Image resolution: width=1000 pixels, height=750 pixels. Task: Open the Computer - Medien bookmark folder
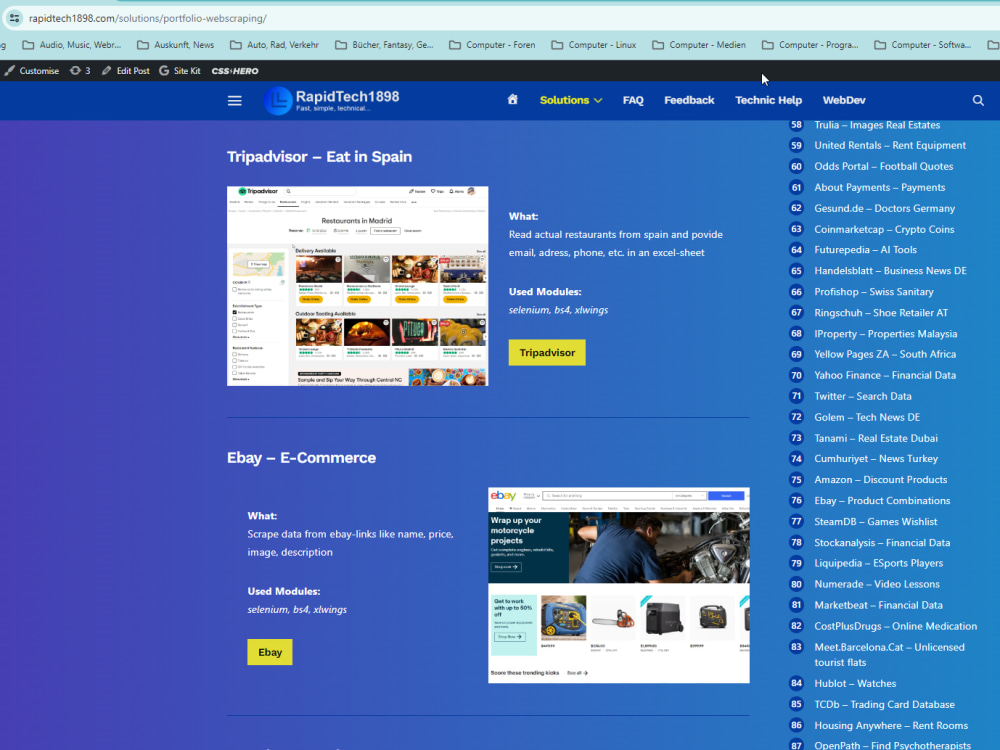pyautogui.click(x=698, y=45)
